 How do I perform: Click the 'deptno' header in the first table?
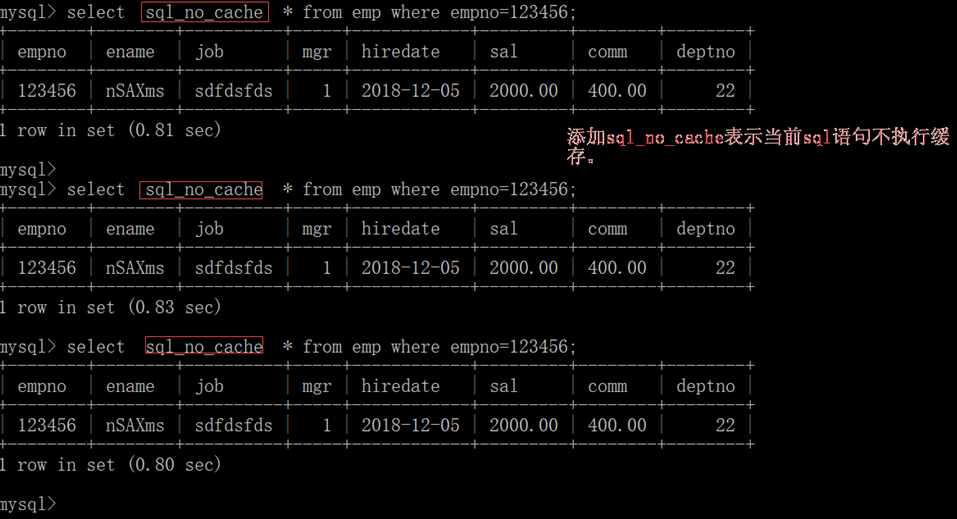pyautogui.click(x=705, y=52)
